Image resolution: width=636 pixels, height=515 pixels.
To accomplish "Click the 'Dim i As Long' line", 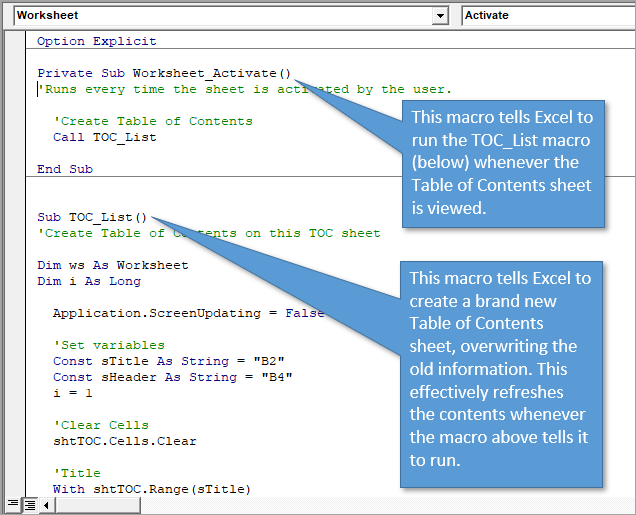I will 89,281.
